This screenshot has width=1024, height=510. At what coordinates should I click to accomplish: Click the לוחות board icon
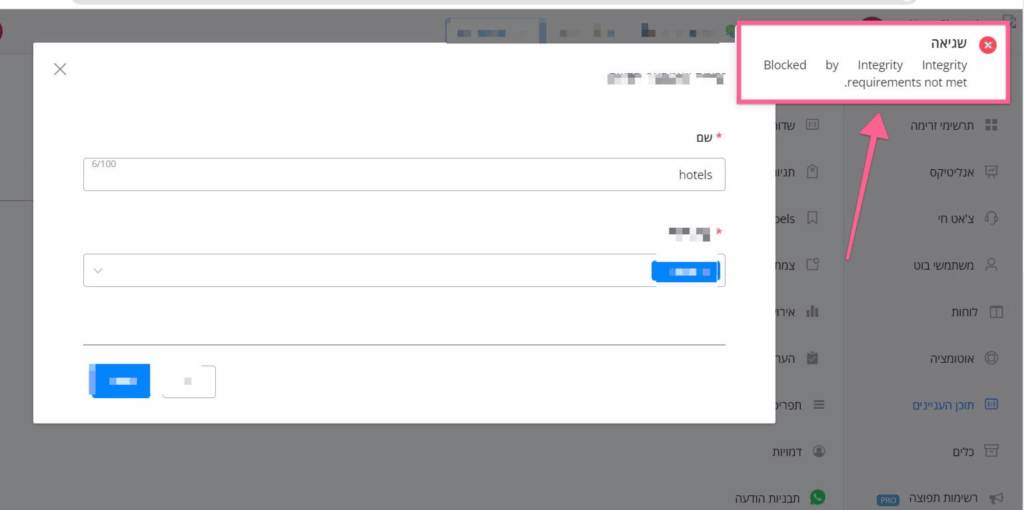(x=995, y=312)
